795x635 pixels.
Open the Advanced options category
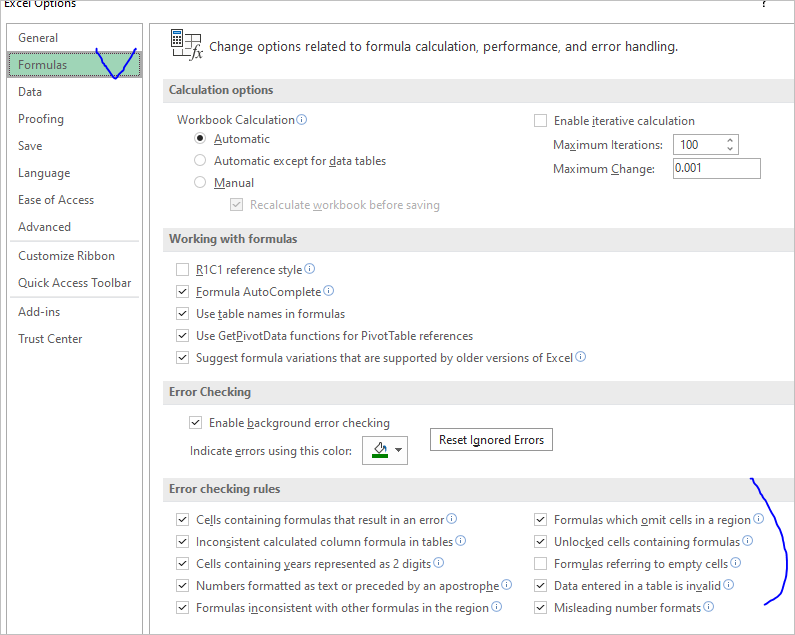tap(45, 227)
